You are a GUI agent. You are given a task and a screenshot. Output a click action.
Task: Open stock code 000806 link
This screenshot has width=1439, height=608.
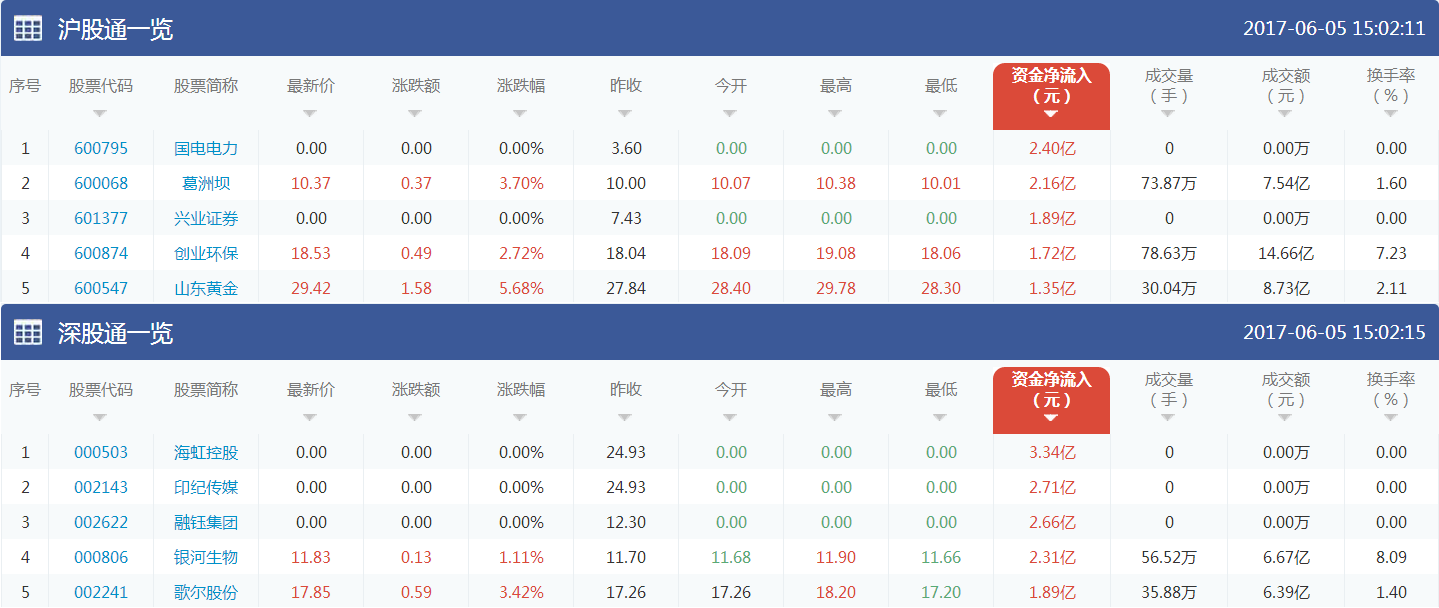[x=101, y=557]
